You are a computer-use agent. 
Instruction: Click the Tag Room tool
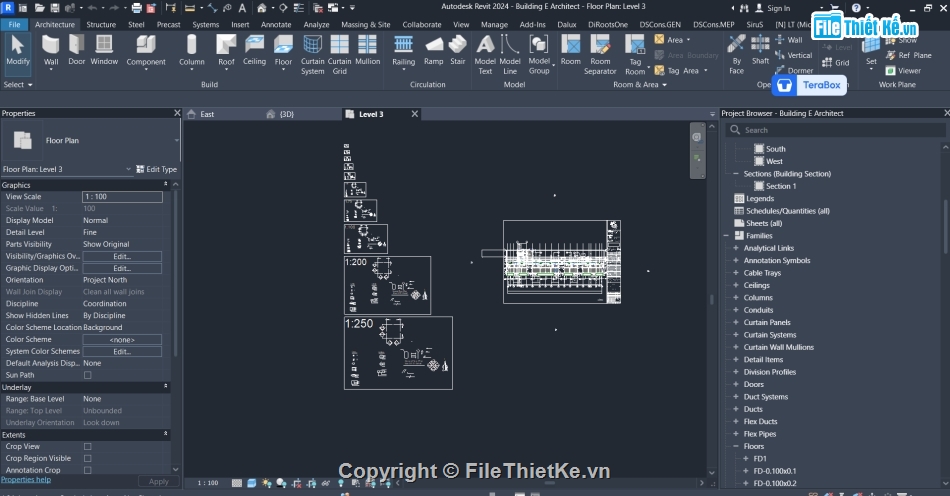(635, 55)
